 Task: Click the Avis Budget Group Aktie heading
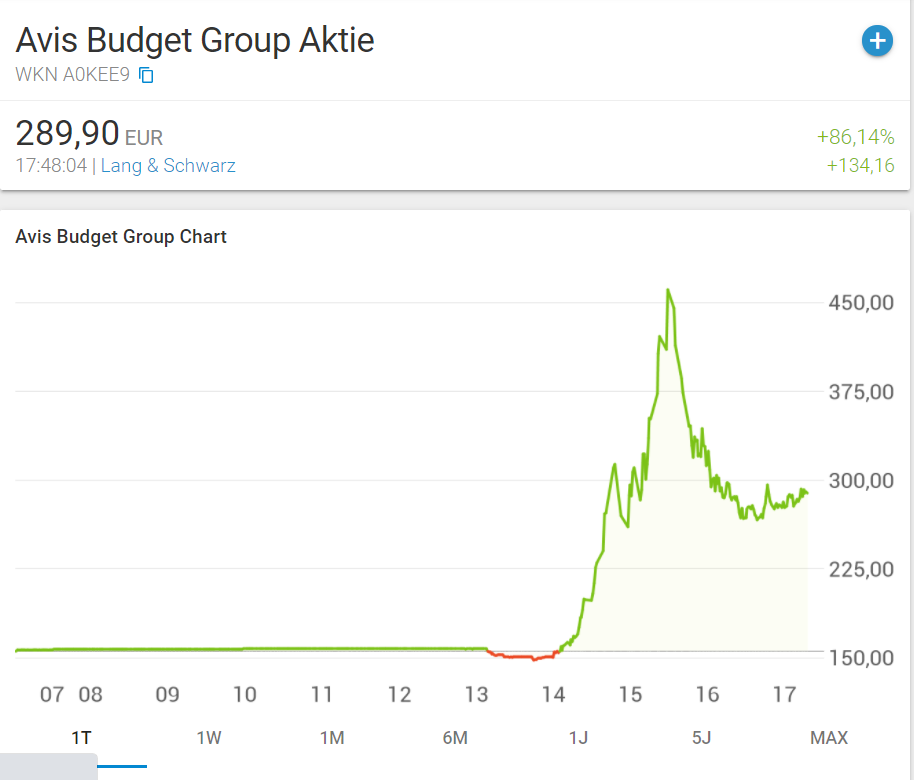195,40
